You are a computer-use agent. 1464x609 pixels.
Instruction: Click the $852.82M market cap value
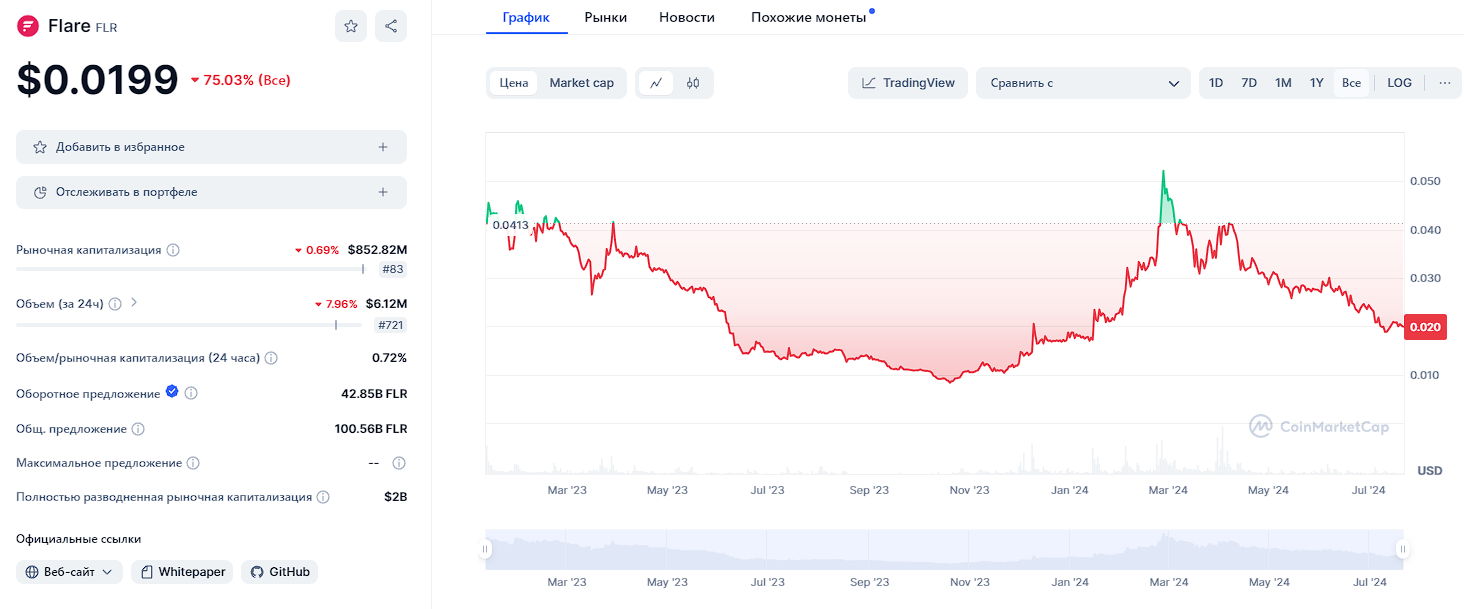click(x=377, y=250)
